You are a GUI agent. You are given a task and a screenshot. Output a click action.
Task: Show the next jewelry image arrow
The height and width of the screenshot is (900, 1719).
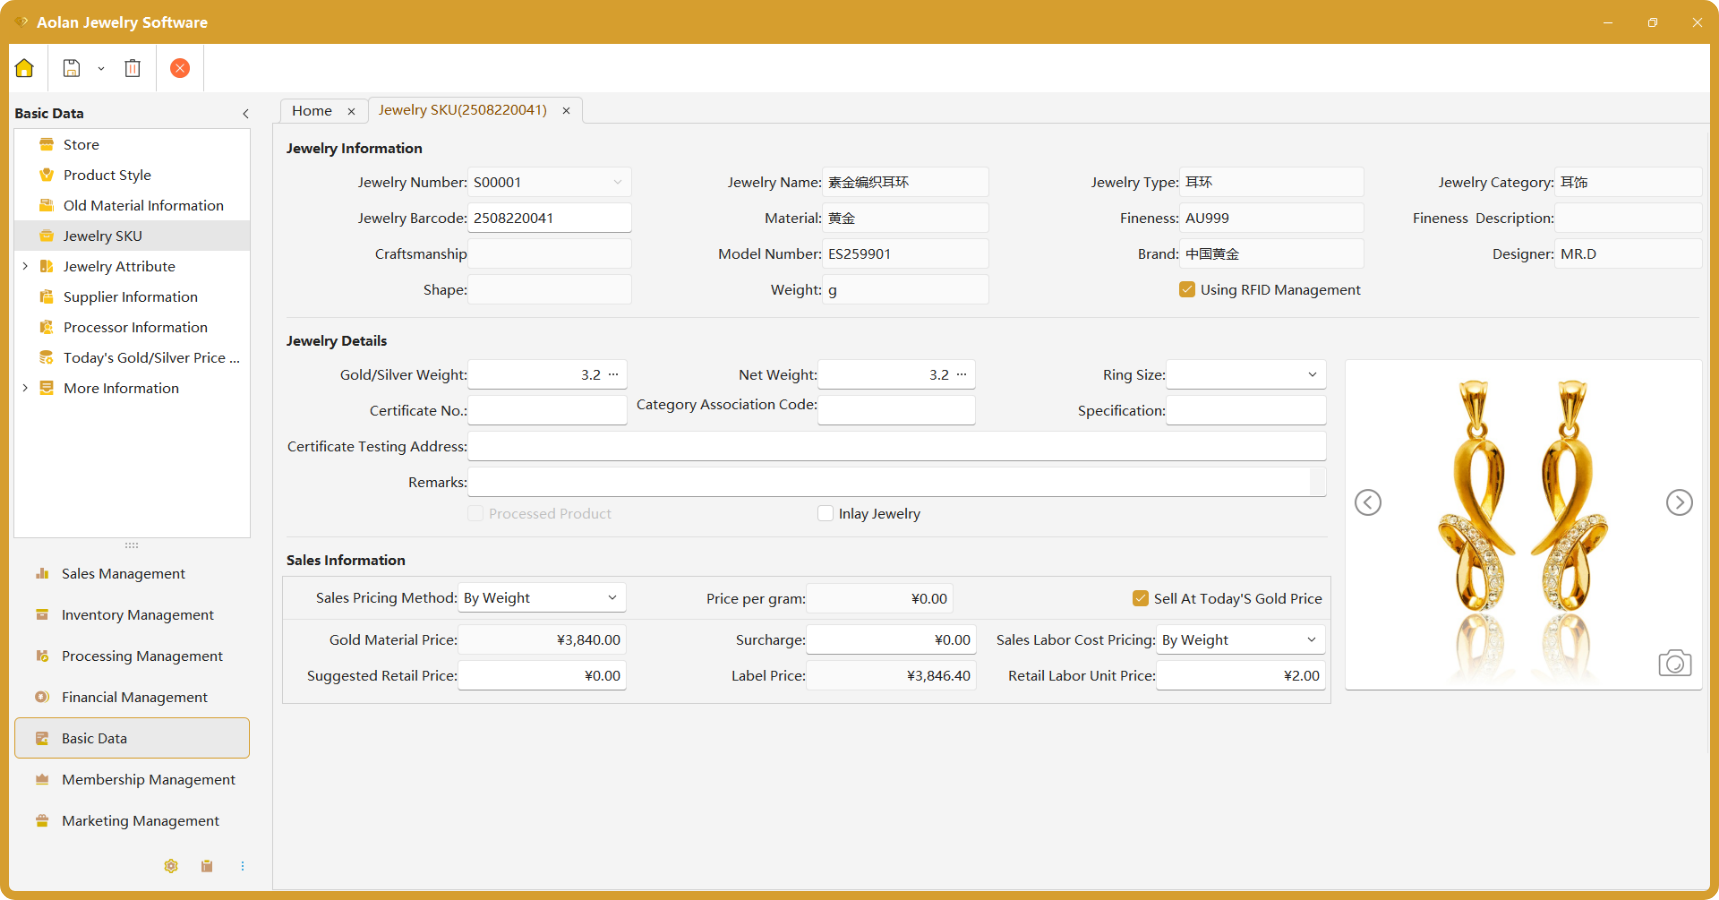tap(1679, 502)
